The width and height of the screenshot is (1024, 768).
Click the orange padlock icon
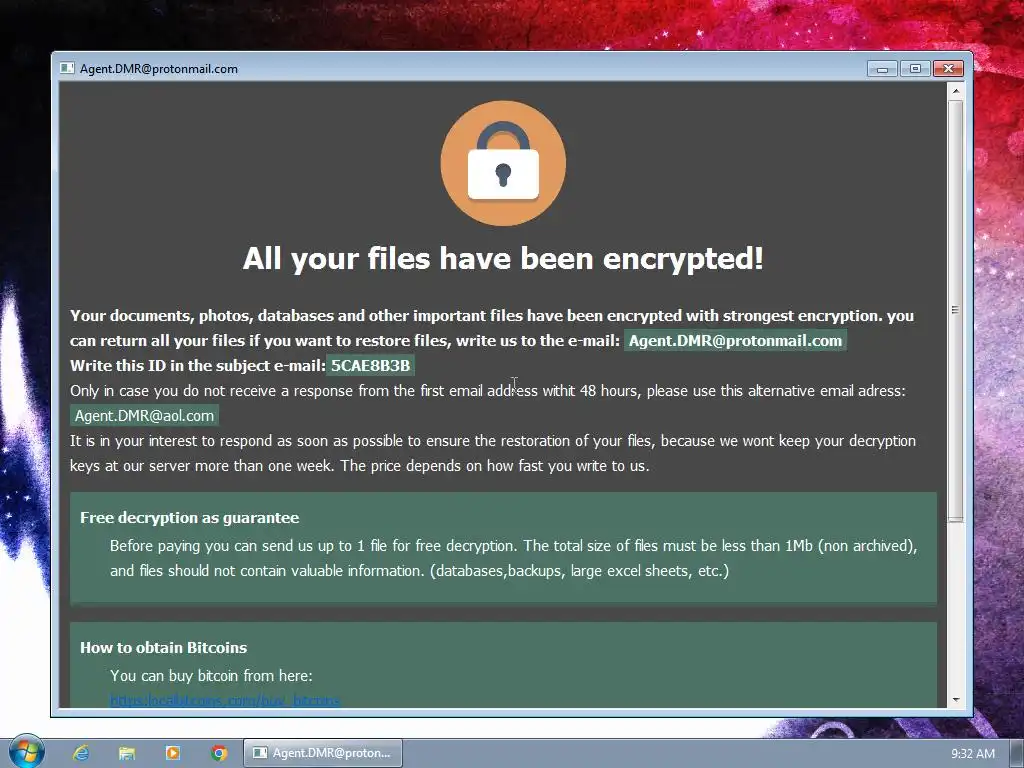pyautogui.click(x=503, y=163)
